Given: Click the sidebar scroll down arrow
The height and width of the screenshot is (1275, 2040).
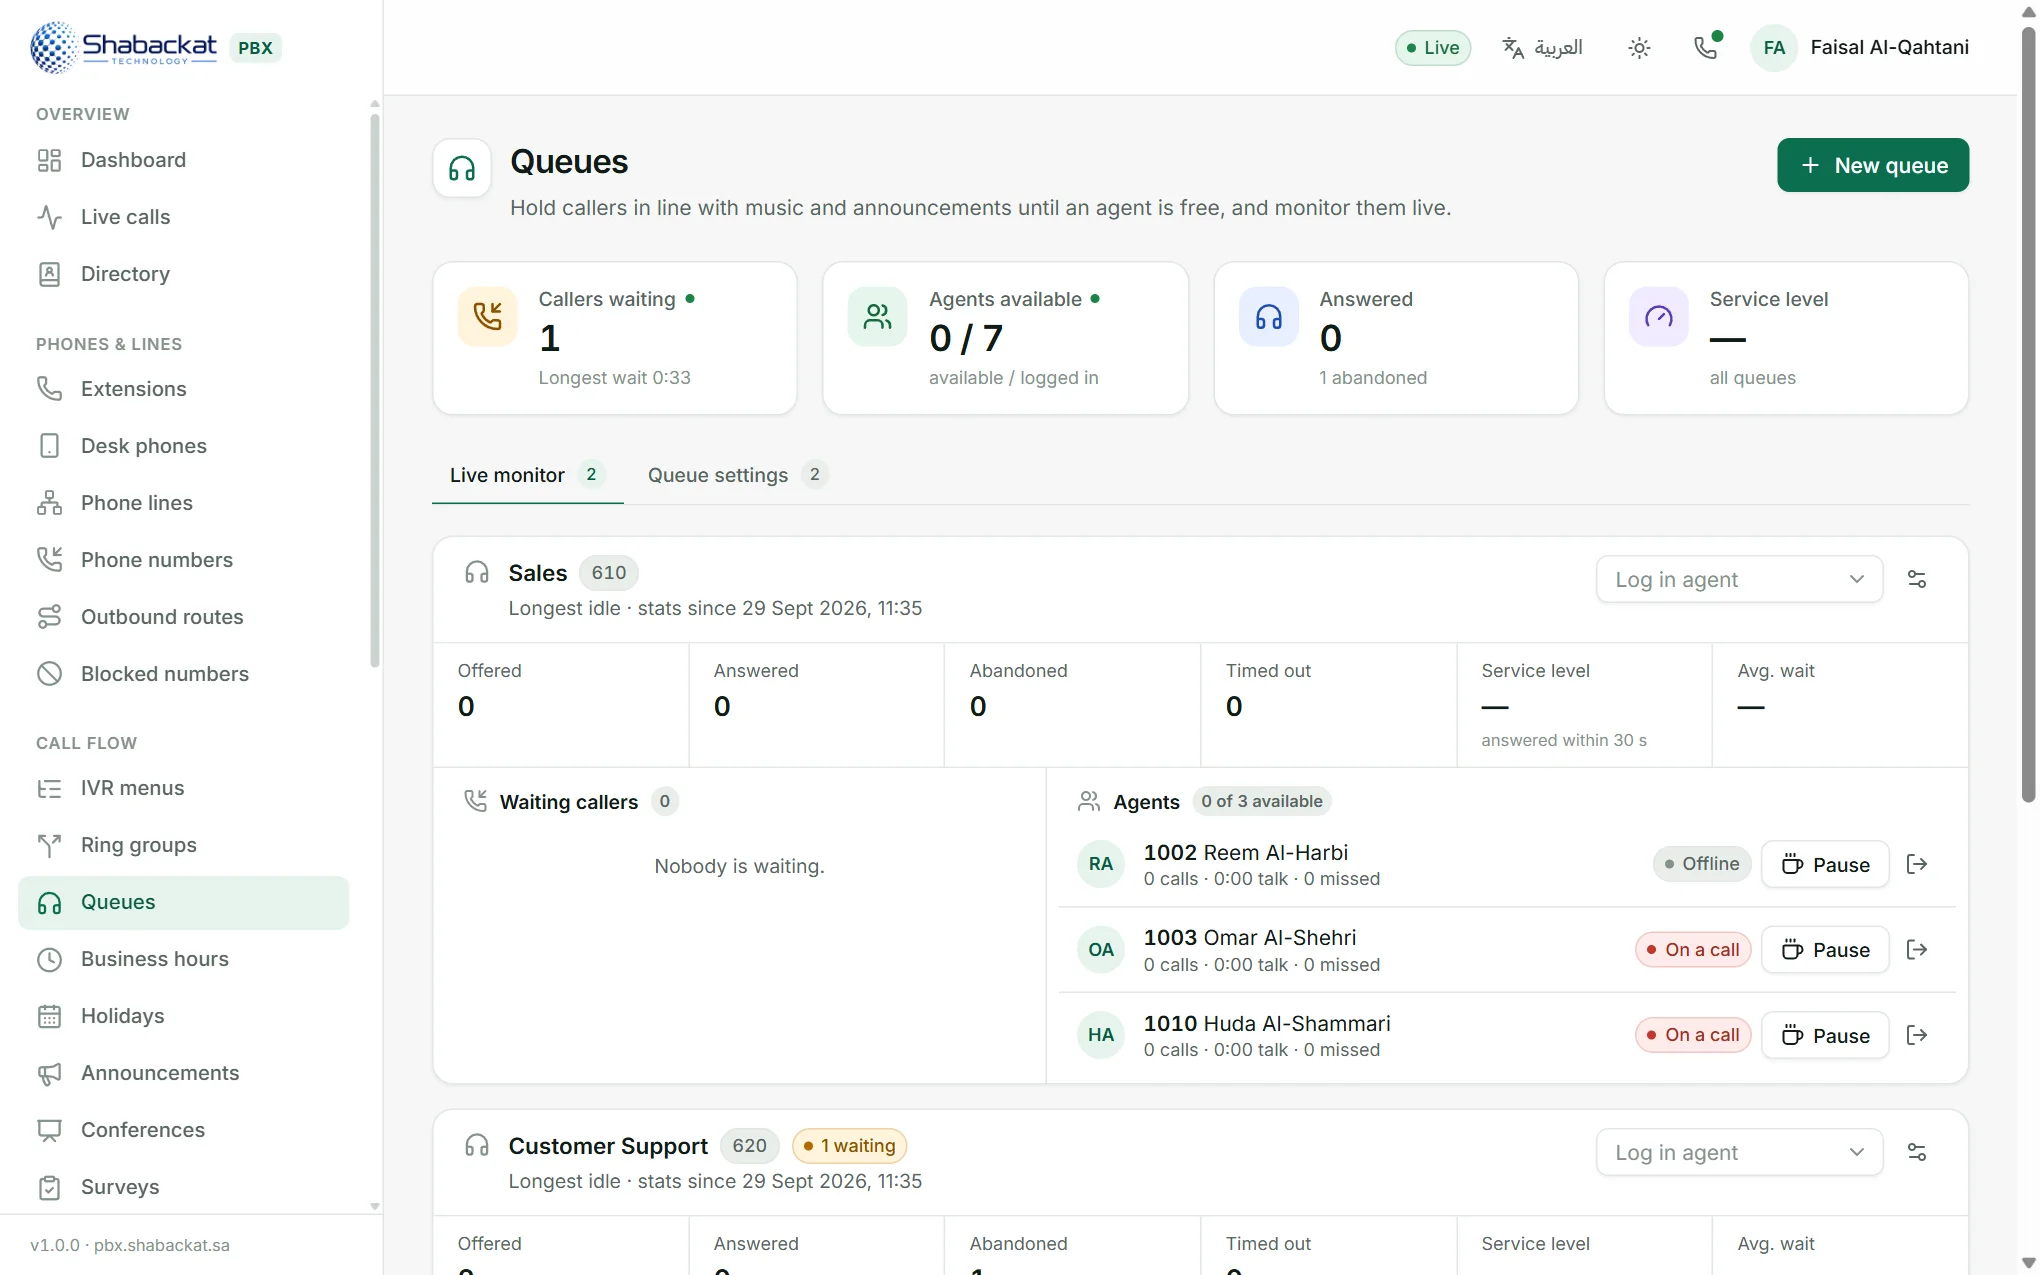Looking at the screenshot, I should click(375, 1207).
